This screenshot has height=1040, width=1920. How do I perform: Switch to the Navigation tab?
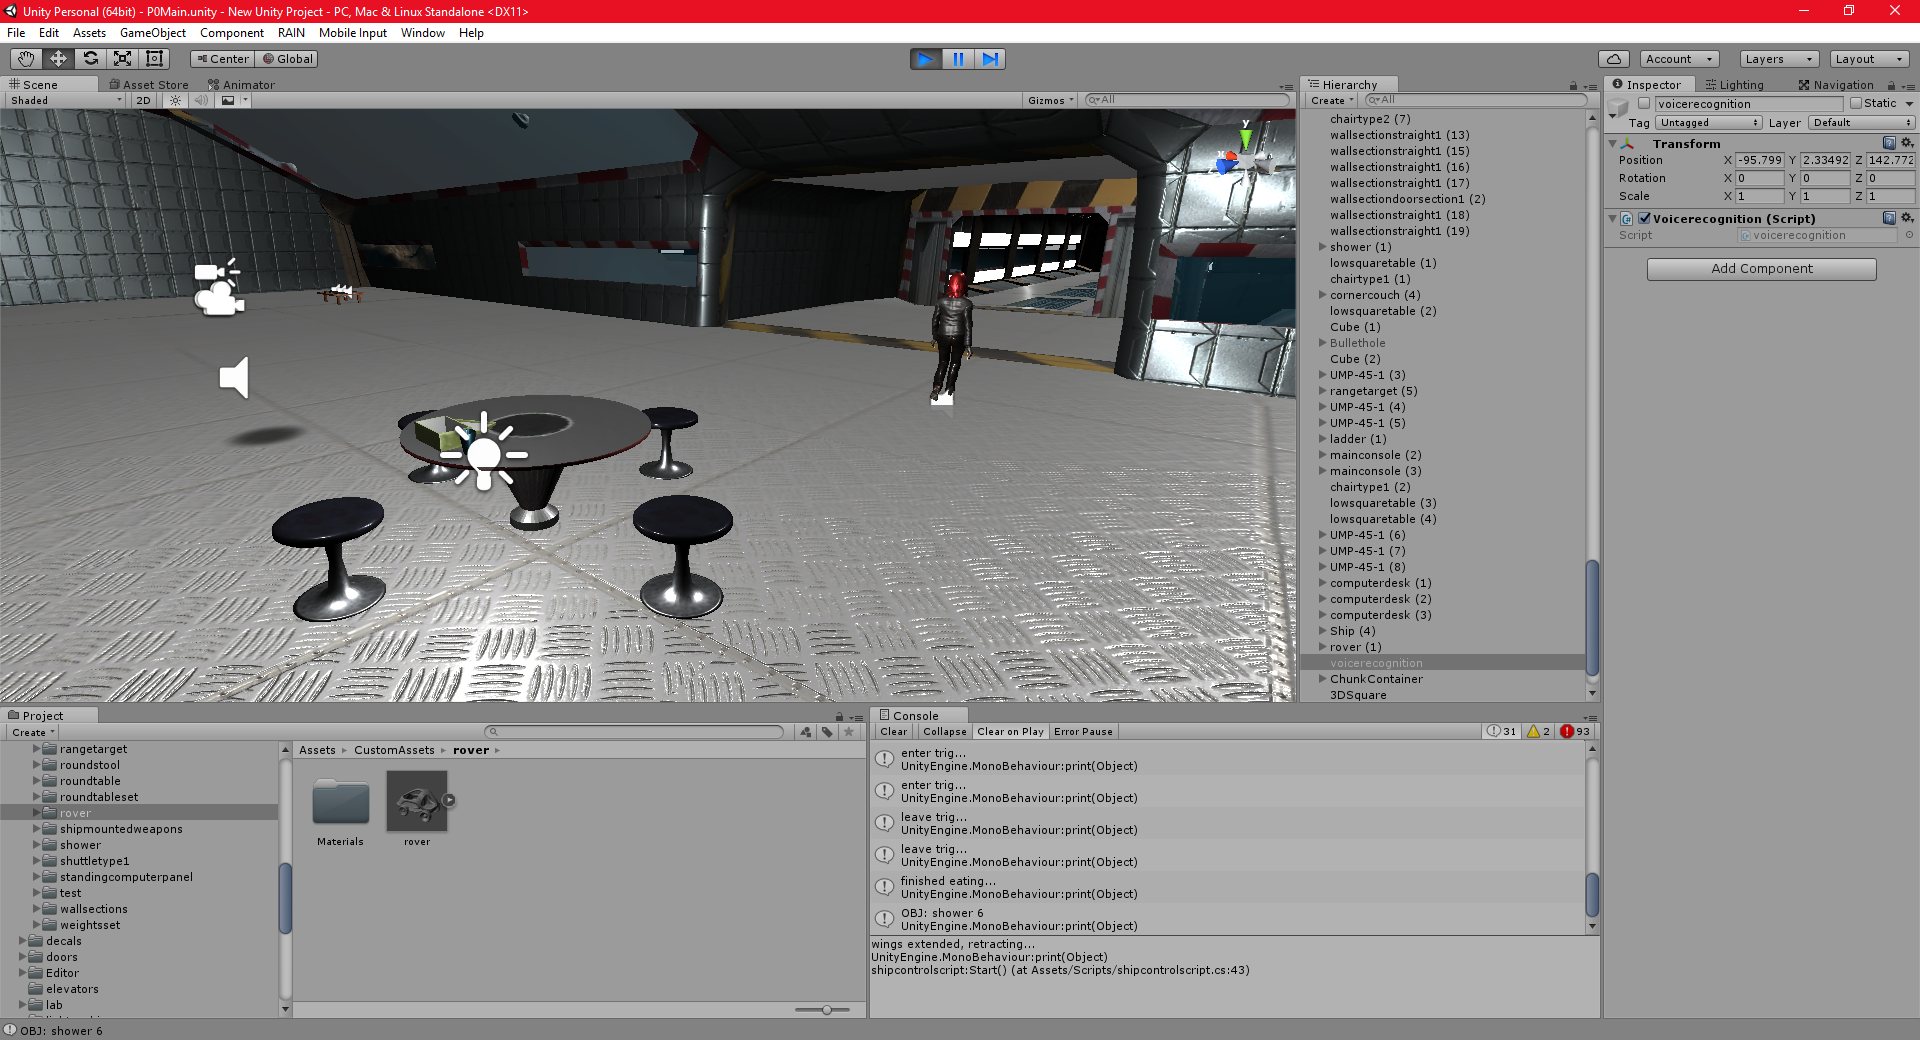click(x=1836, y=85)
